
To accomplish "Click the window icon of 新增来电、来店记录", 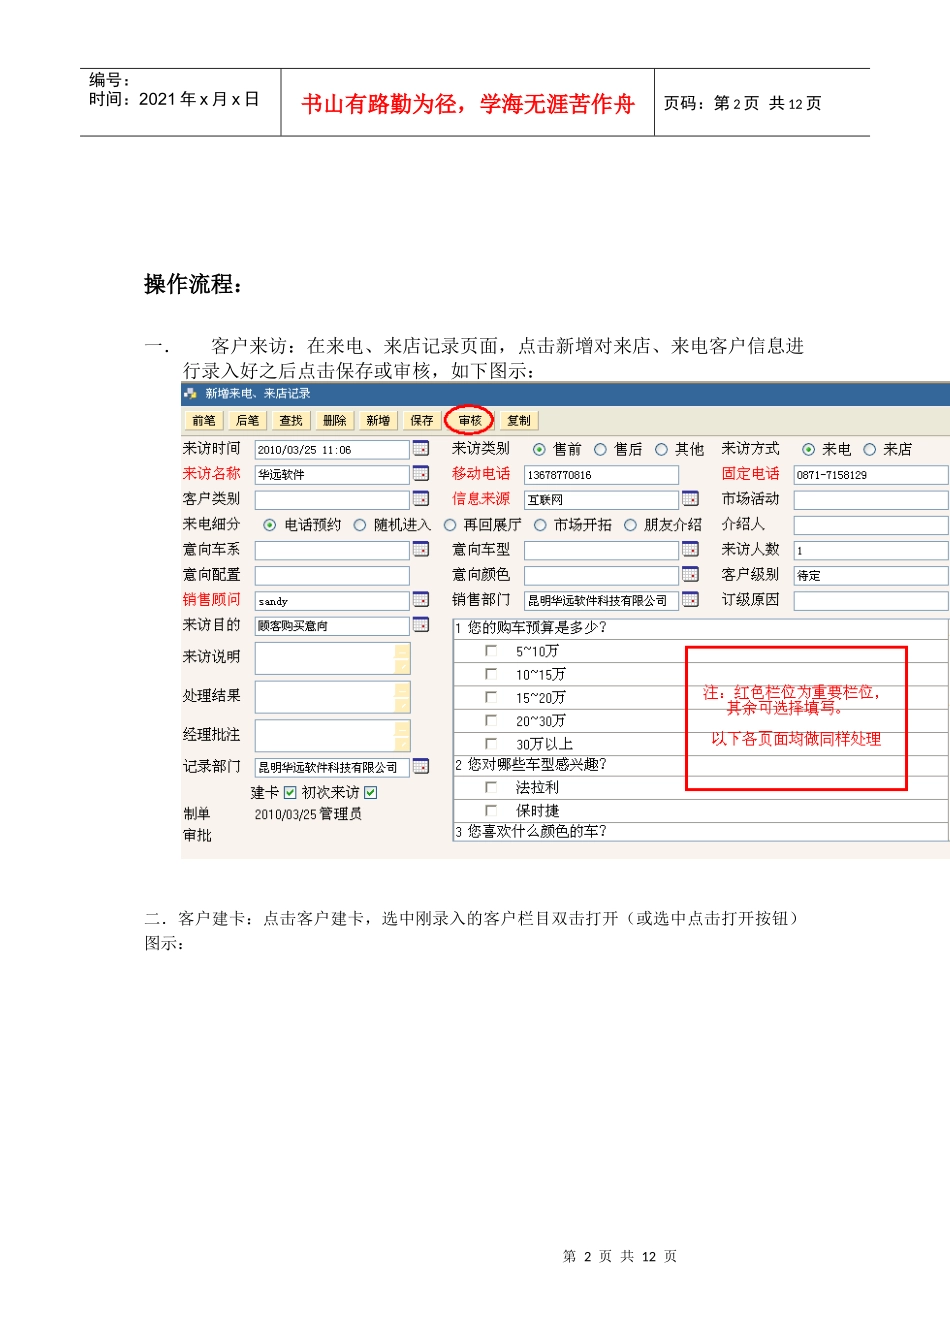I will pos(190,394).
